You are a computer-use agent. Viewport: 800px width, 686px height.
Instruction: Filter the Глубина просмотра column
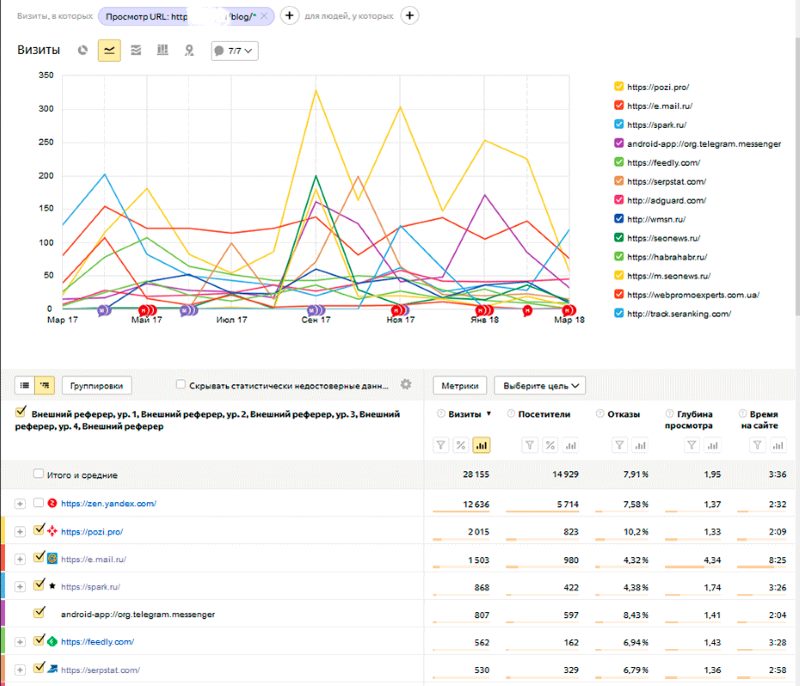click(692, 445)
